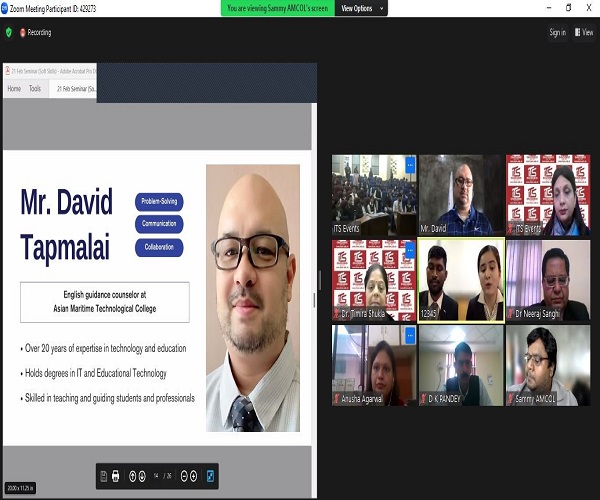Click 'English guidance counselor at' text box
The image size is (600, 500).
point(105,302)
